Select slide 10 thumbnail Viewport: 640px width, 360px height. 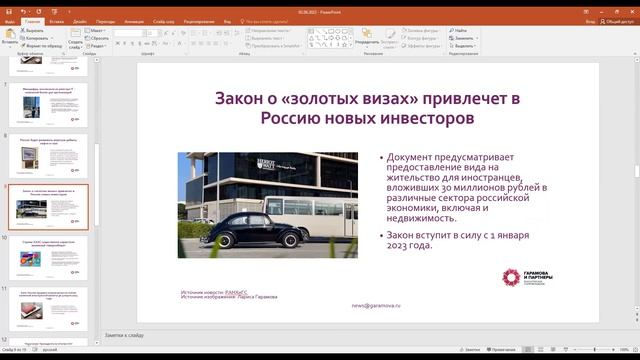point(48,258)
